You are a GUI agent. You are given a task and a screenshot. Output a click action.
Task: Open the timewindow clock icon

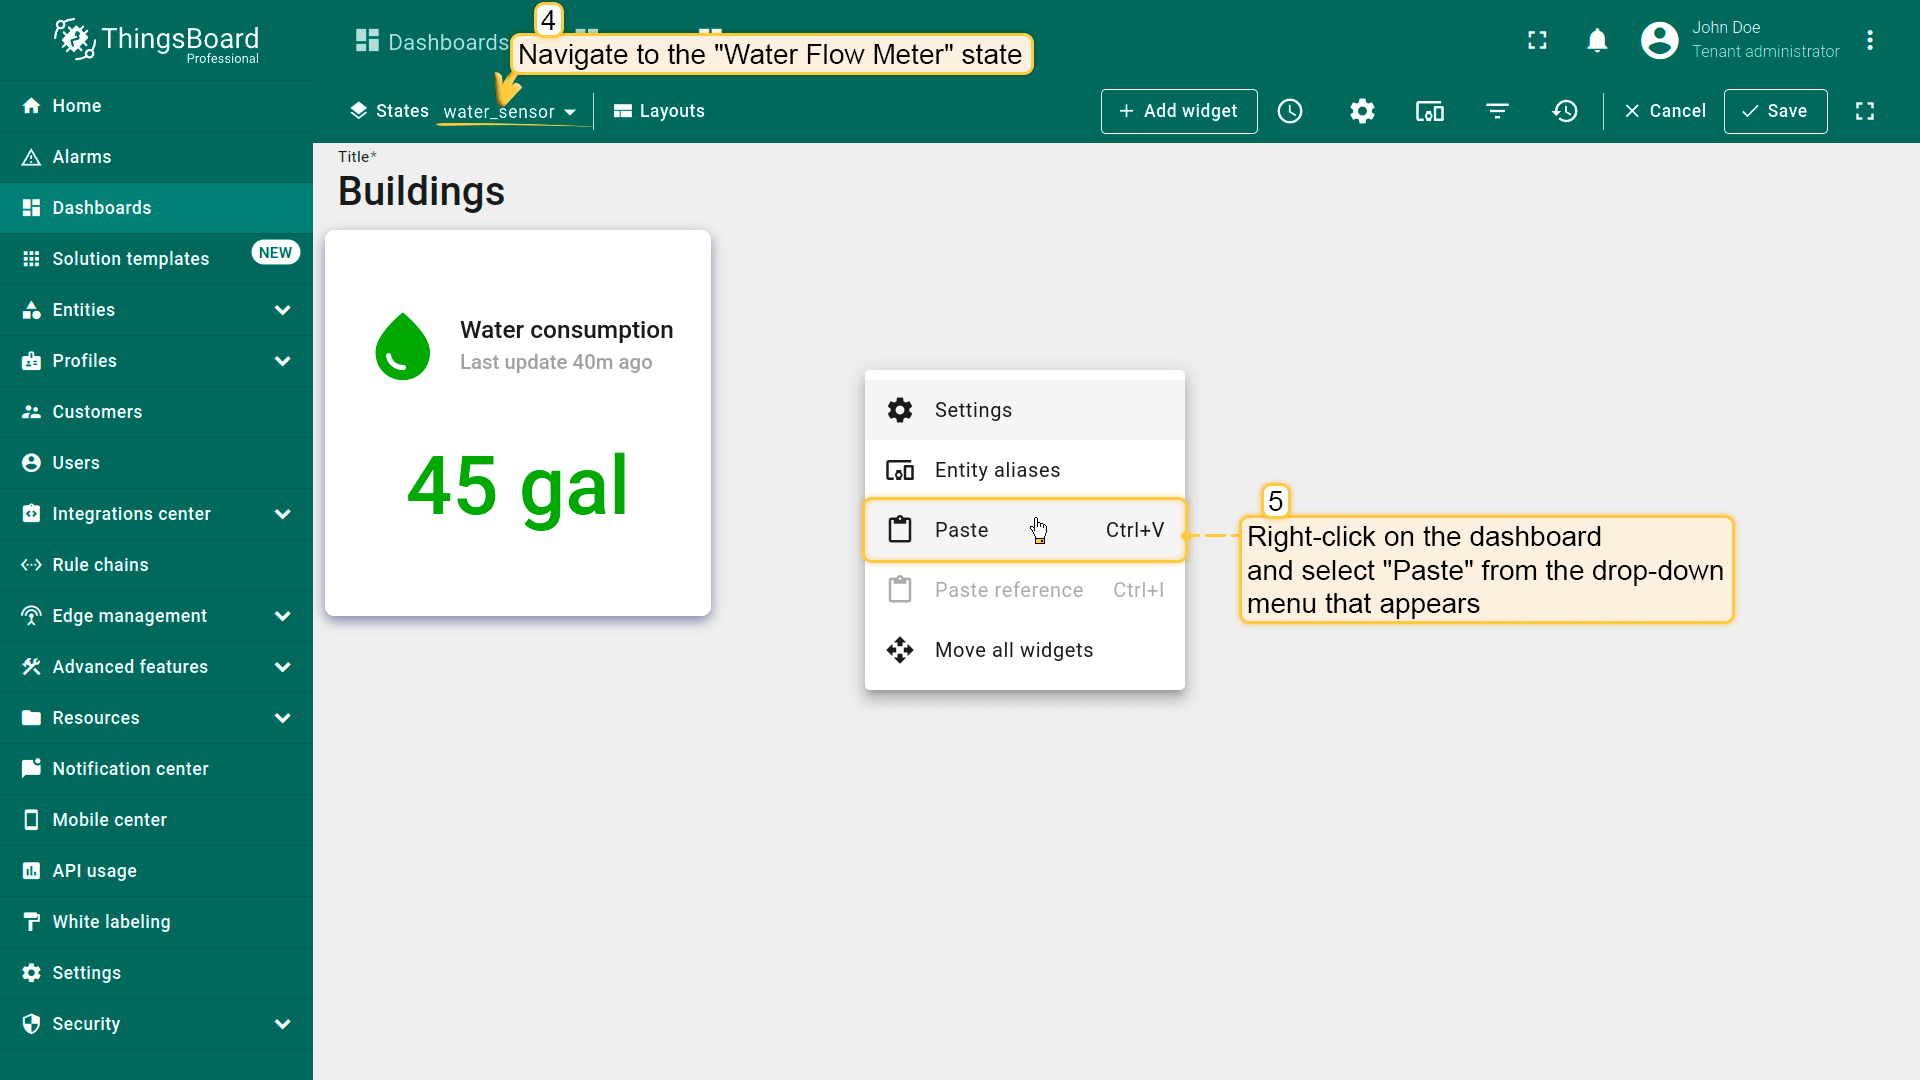tap(1290, 111)
